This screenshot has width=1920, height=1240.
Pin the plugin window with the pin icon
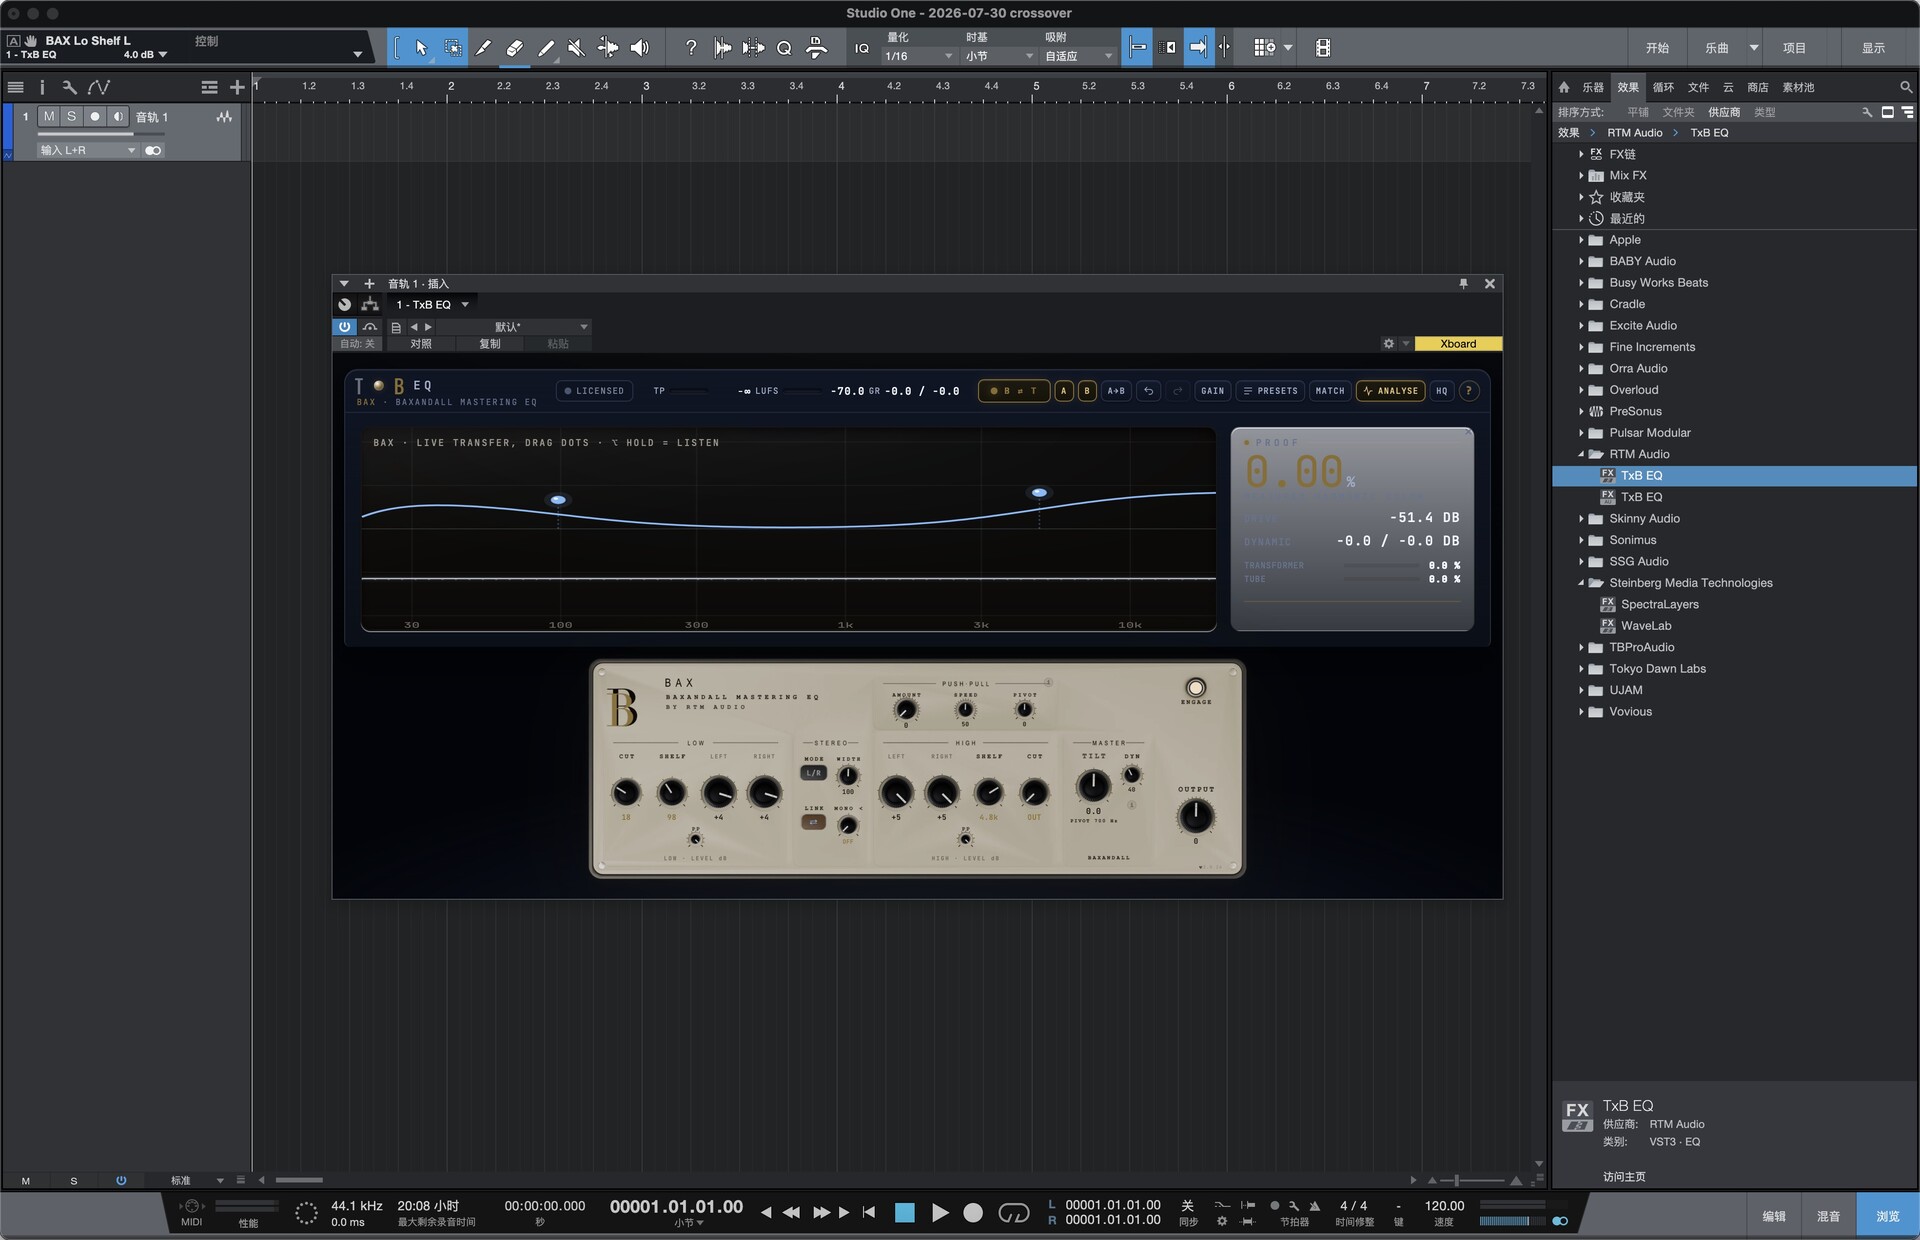tap(1463, 284)
